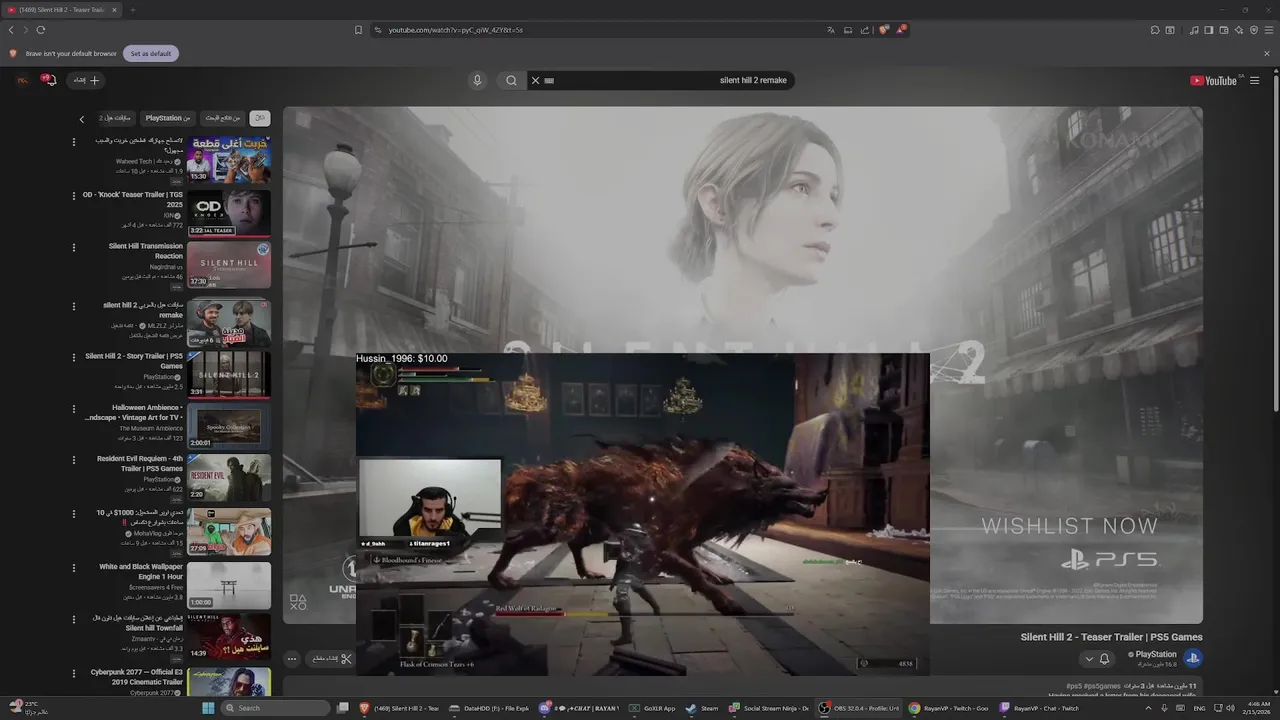This screenshot has height=720, width=1280.
Task: Click the YouTube search magnifier button
Action: 511,80
